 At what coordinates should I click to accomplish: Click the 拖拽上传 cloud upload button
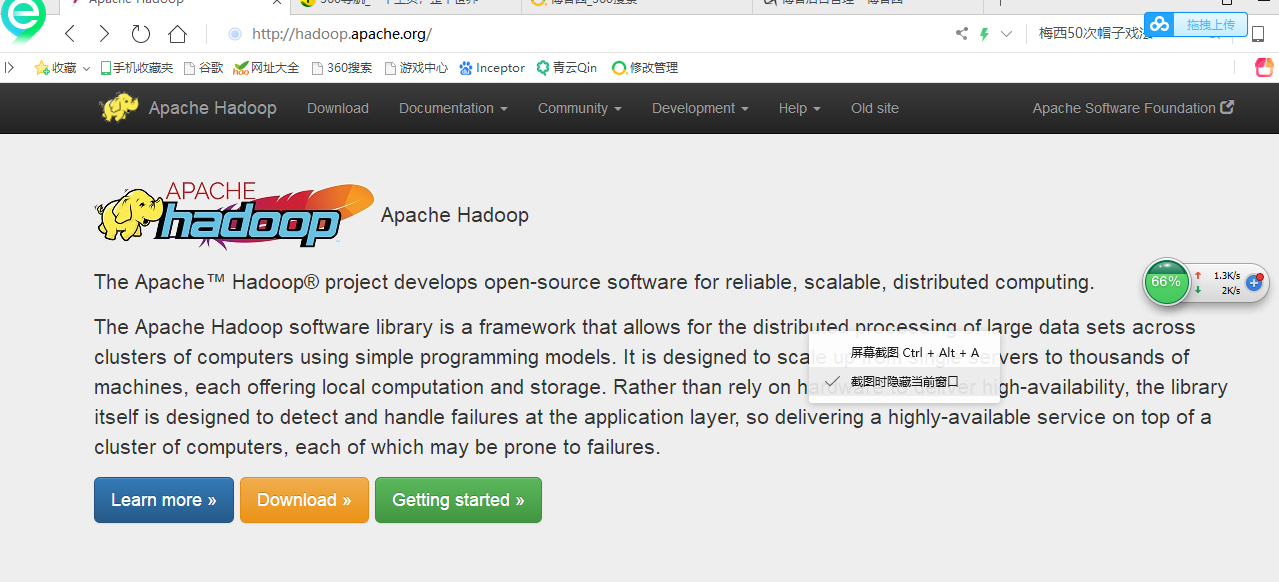(1196, 25)
